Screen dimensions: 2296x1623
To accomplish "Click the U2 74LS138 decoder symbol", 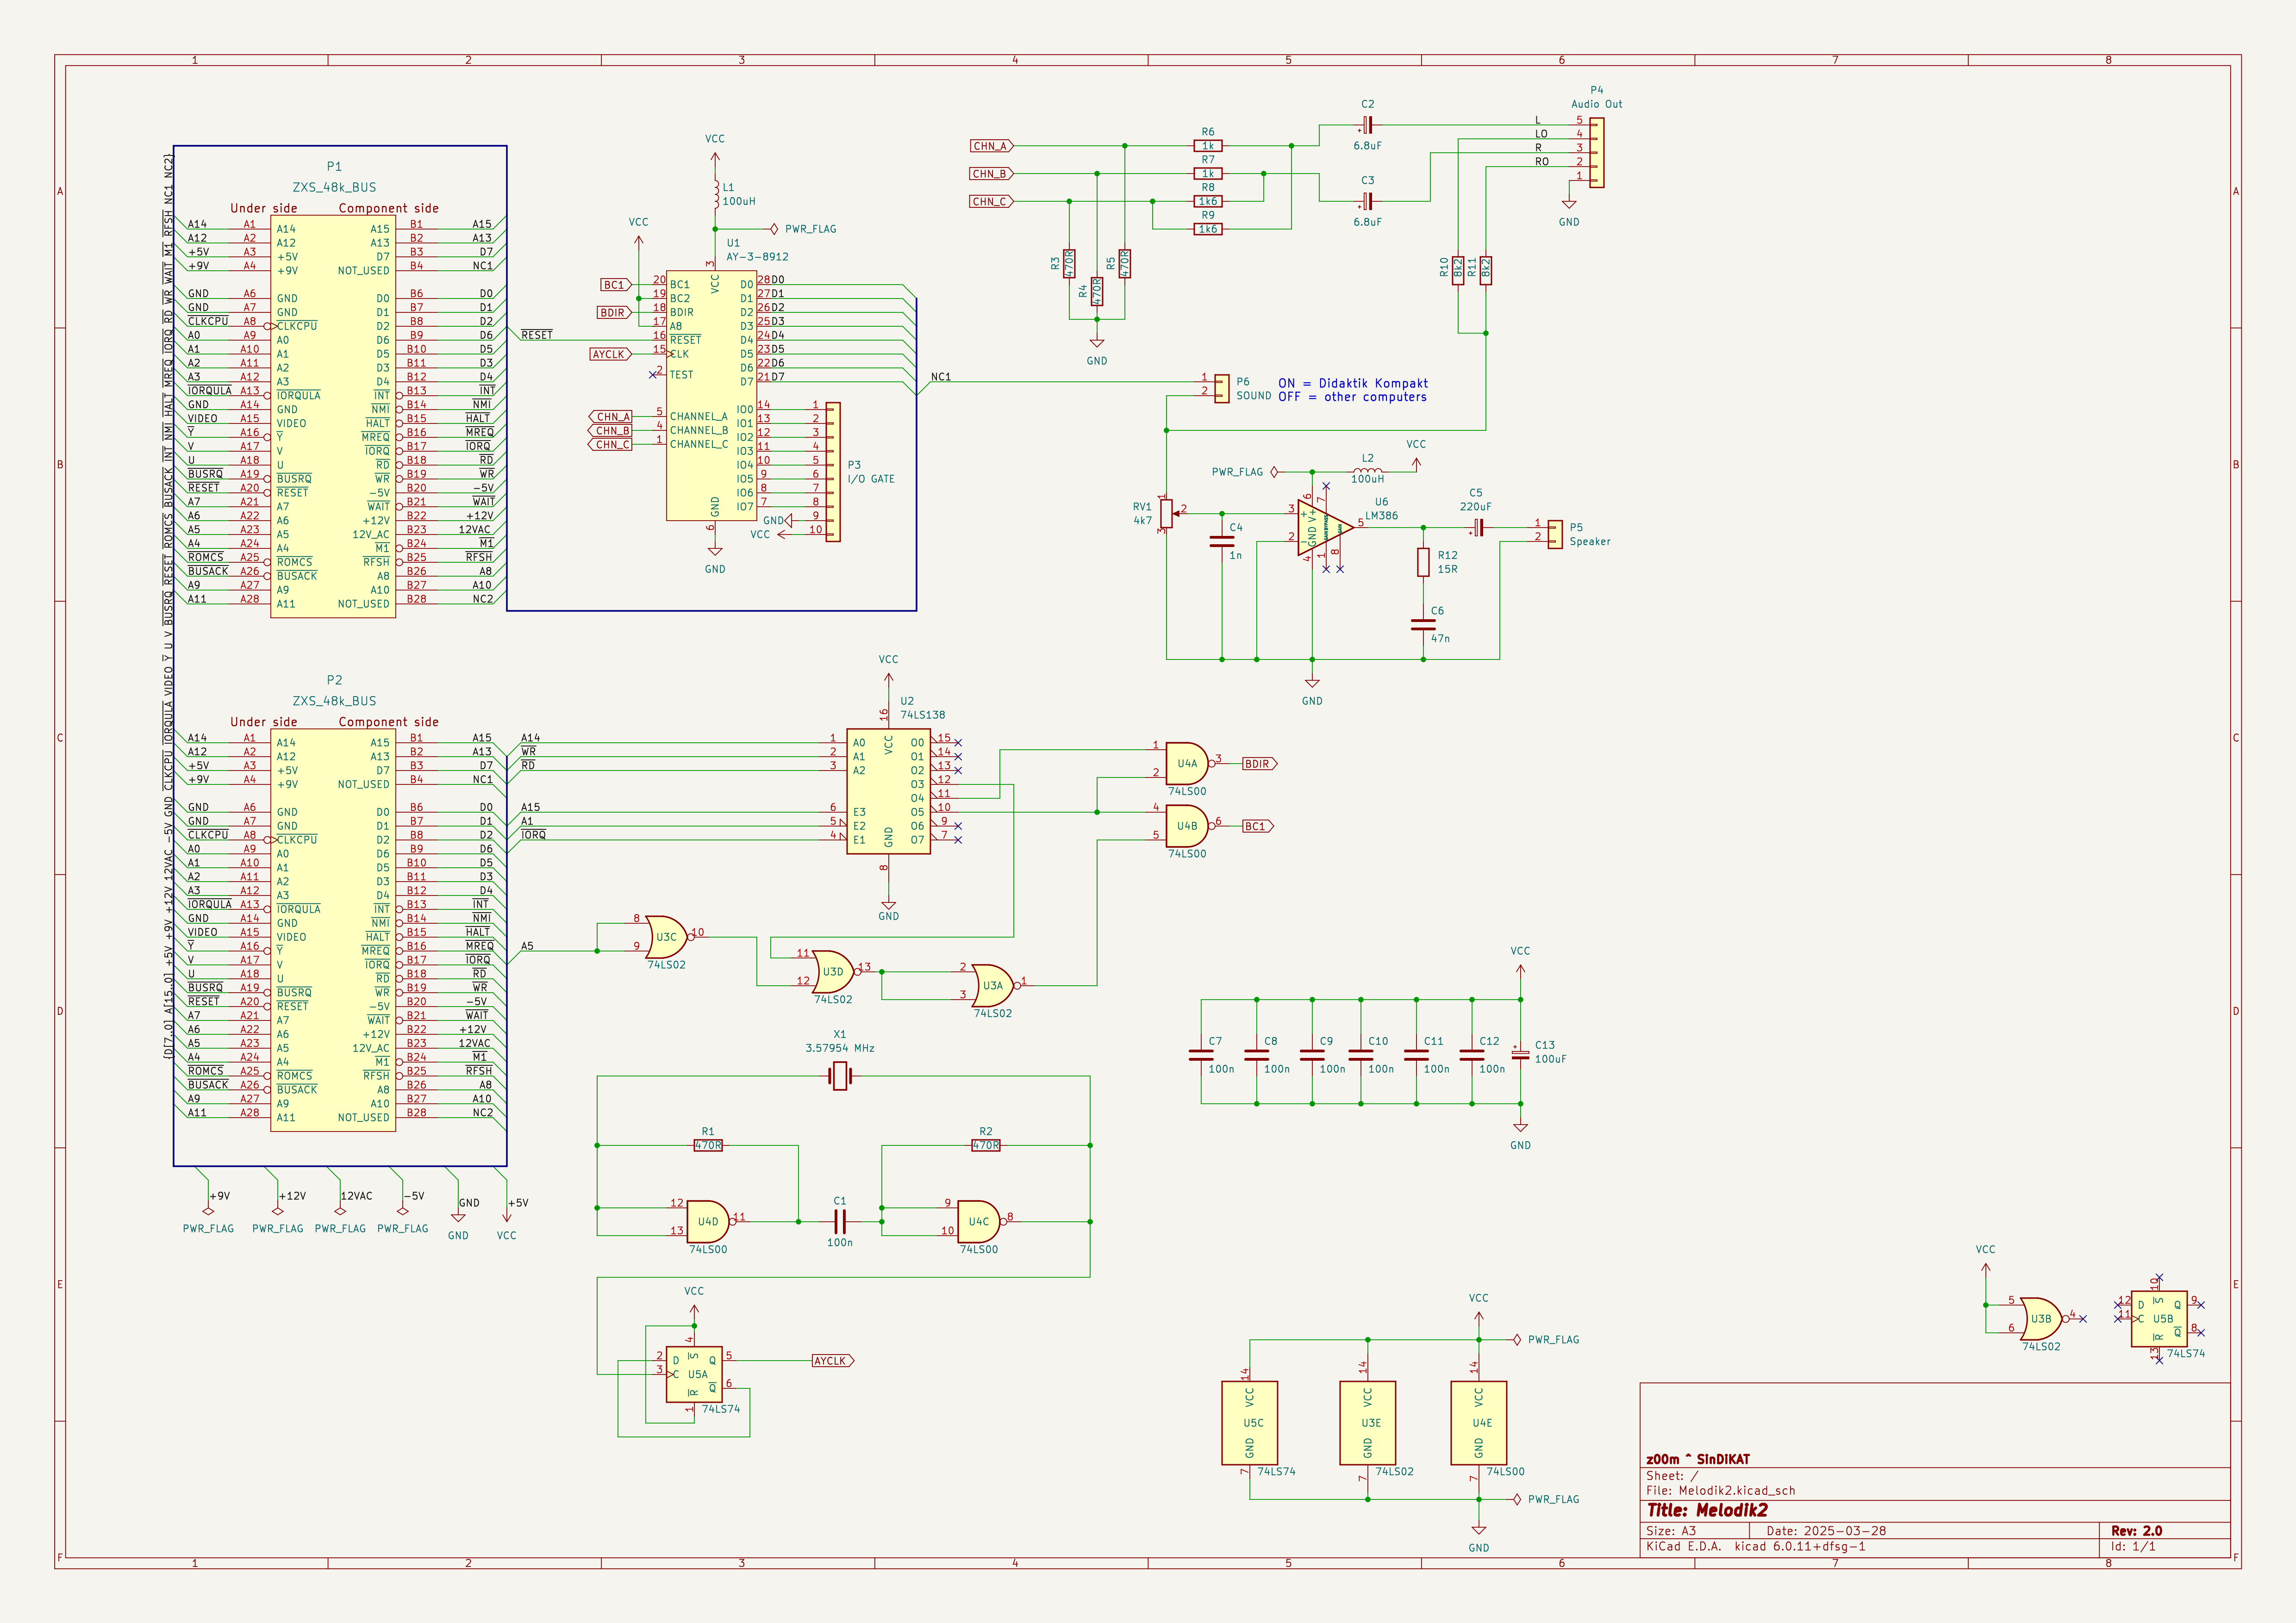I will (888, 791).
